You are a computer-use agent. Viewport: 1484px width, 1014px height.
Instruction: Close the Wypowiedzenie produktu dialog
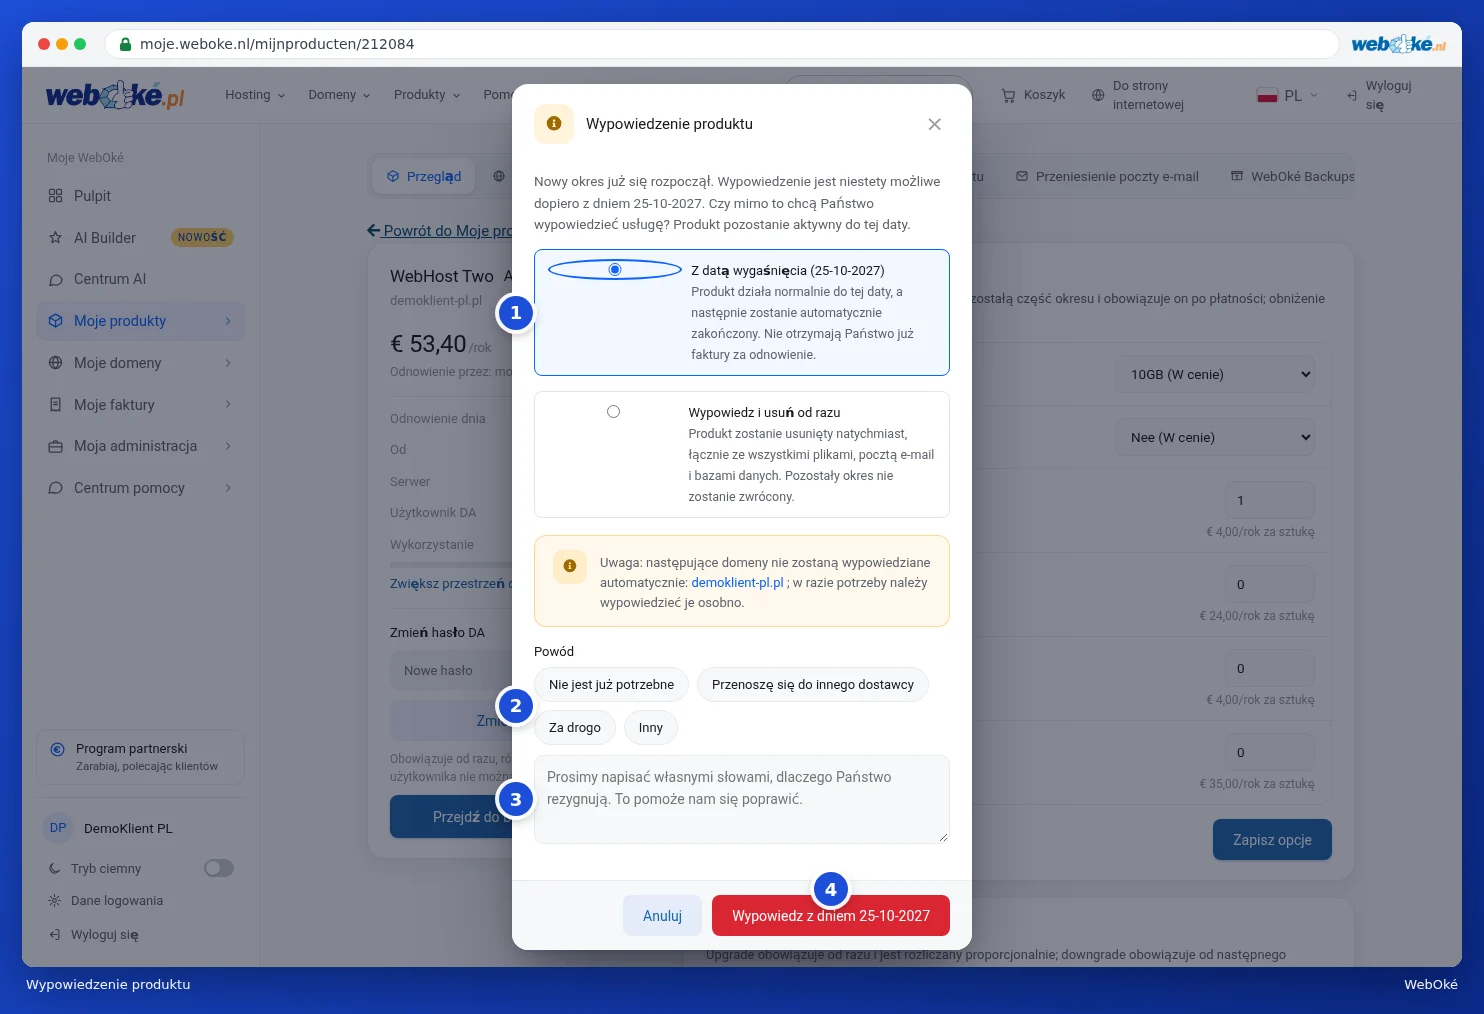click(x=934, y=124)
